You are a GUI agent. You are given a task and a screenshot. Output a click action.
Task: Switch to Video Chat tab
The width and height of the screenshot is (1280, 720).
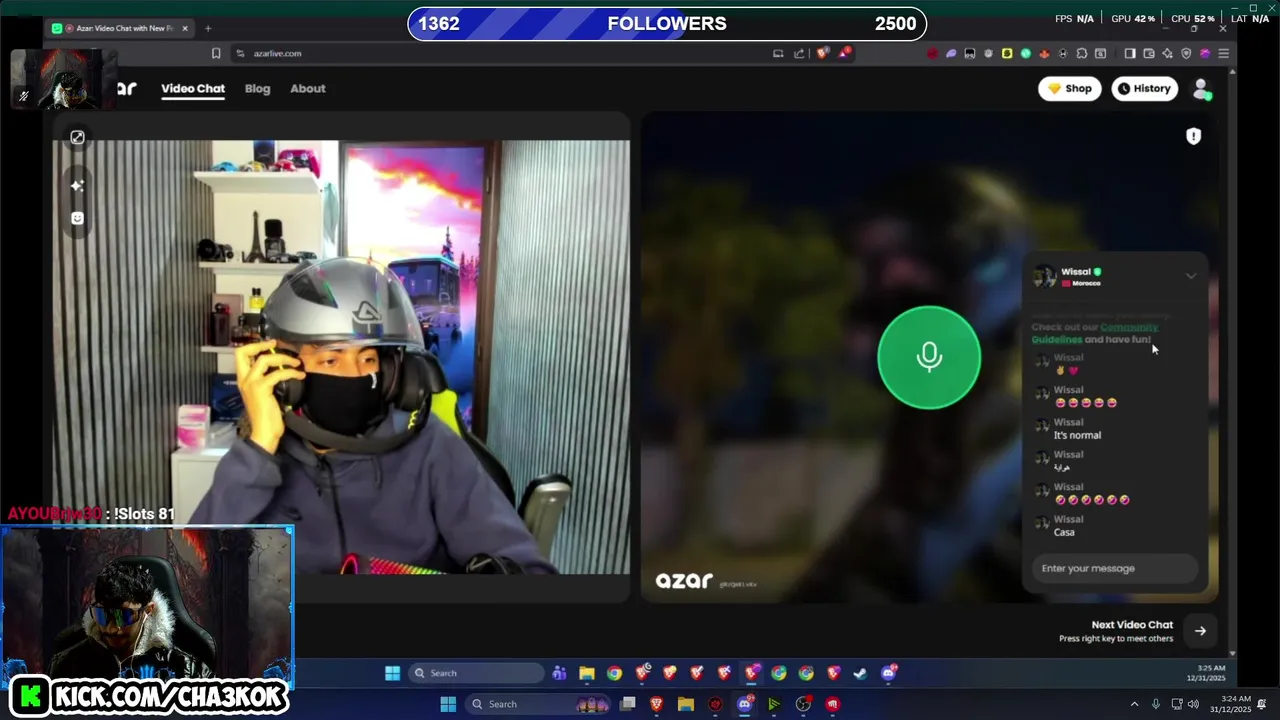(x=193, y=88)
